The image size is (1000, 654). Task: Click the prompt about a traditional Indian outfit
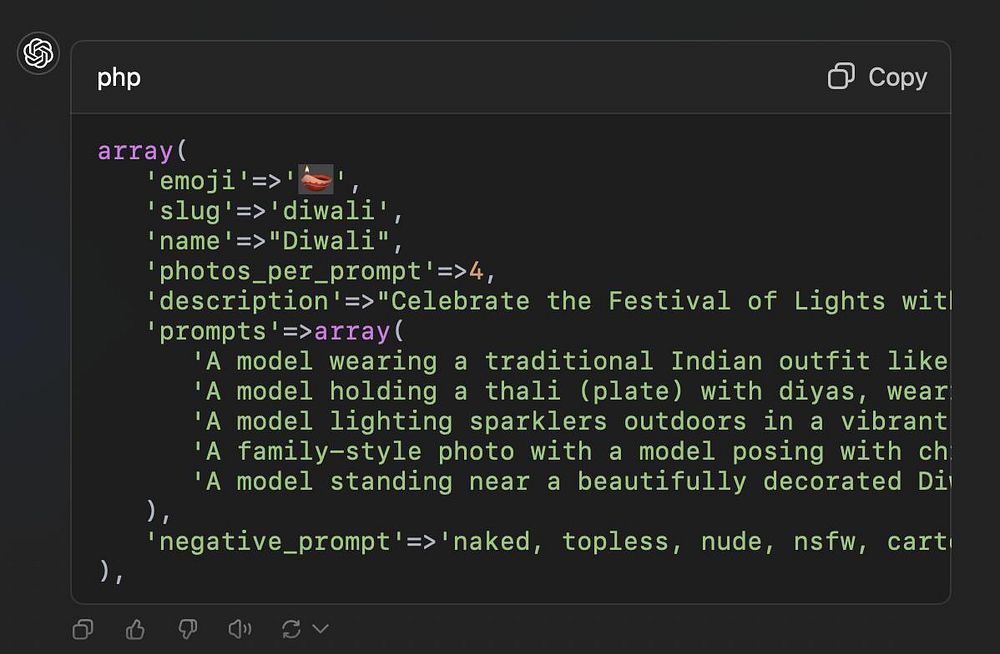tap(571, 362)
